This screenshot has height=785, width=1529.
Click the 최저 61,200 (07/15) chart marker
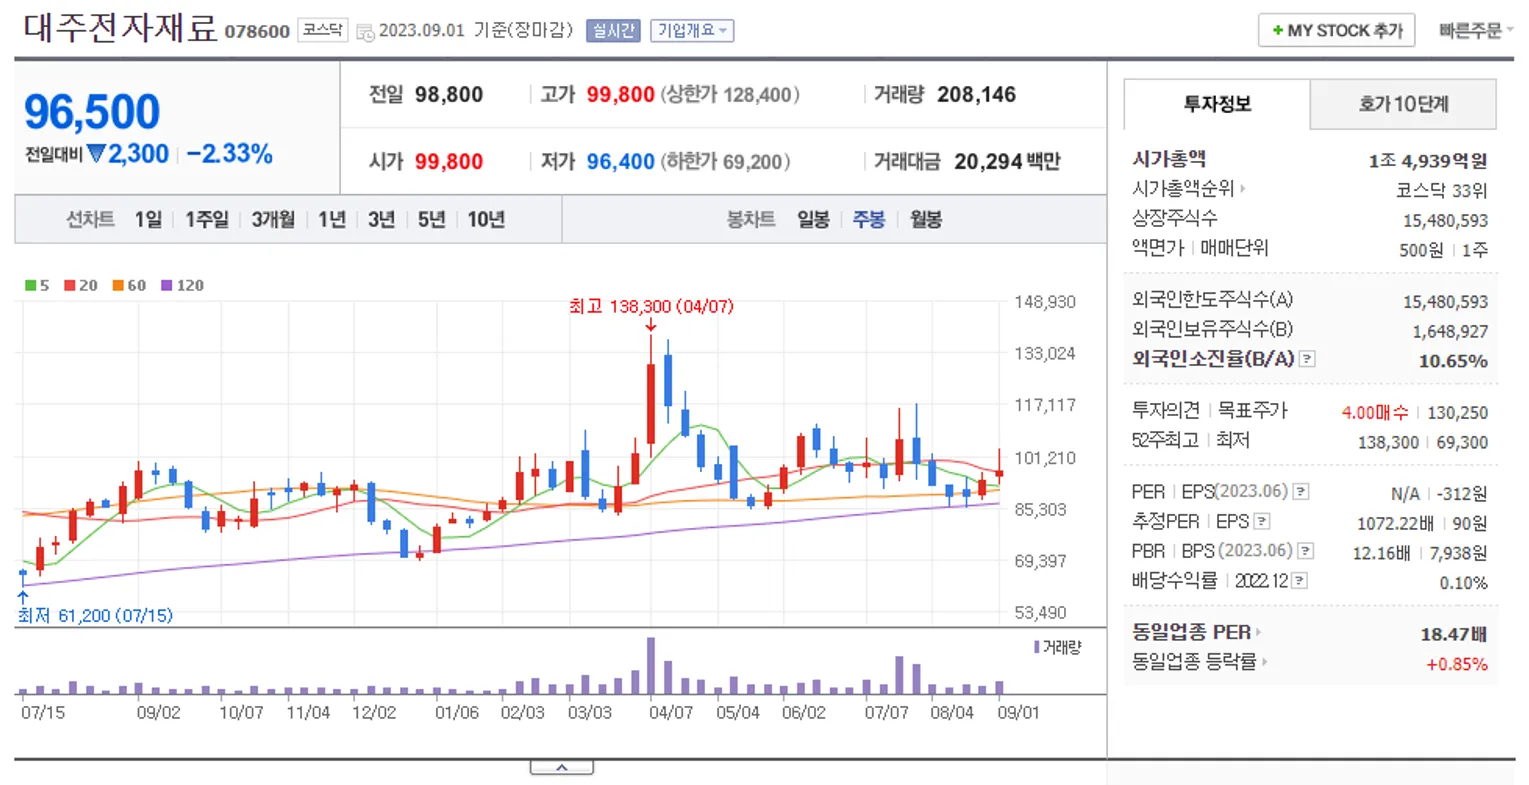point(95,616)
